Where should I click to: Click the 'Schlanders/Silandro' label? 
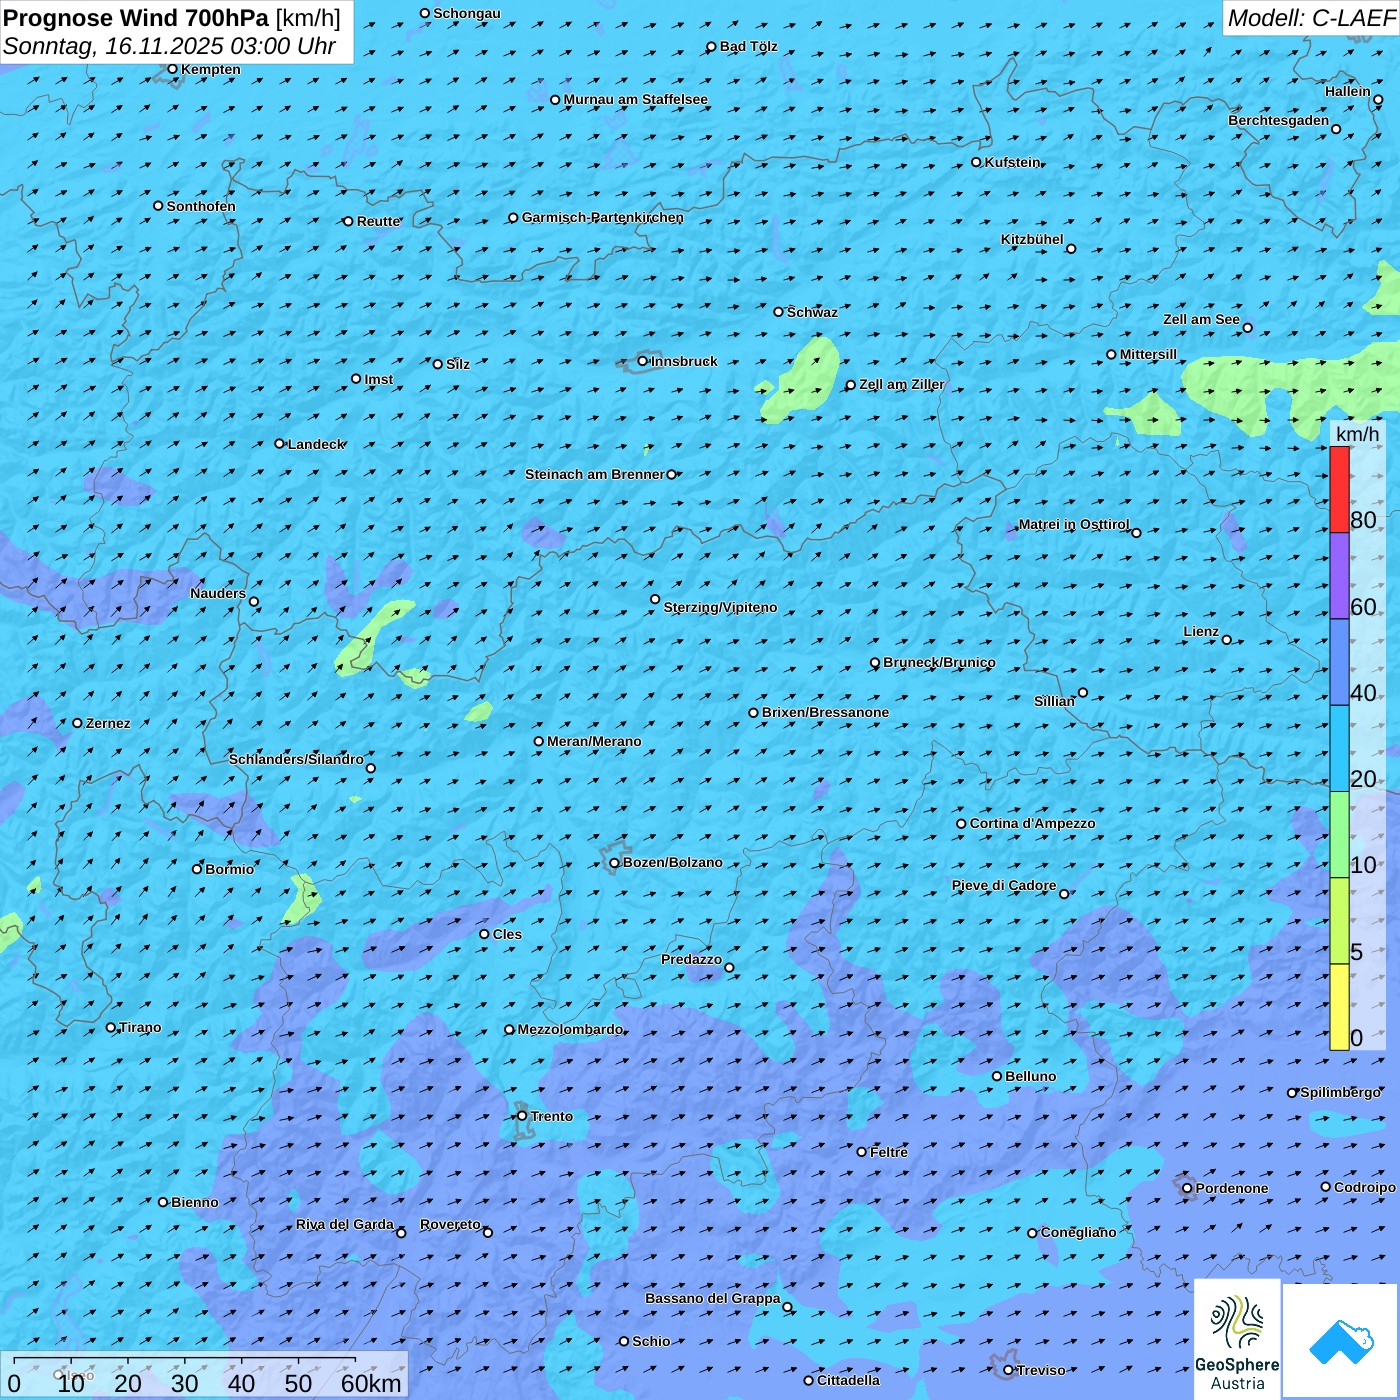tap(296, 759)
